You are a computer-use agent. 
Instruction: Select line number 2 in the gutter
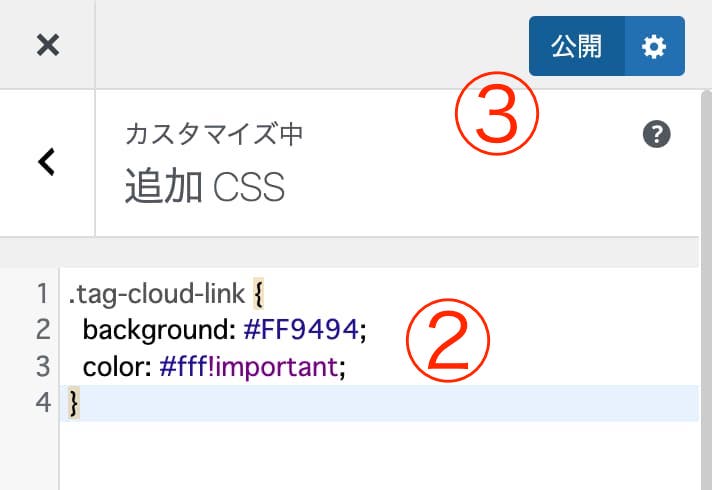43,330
